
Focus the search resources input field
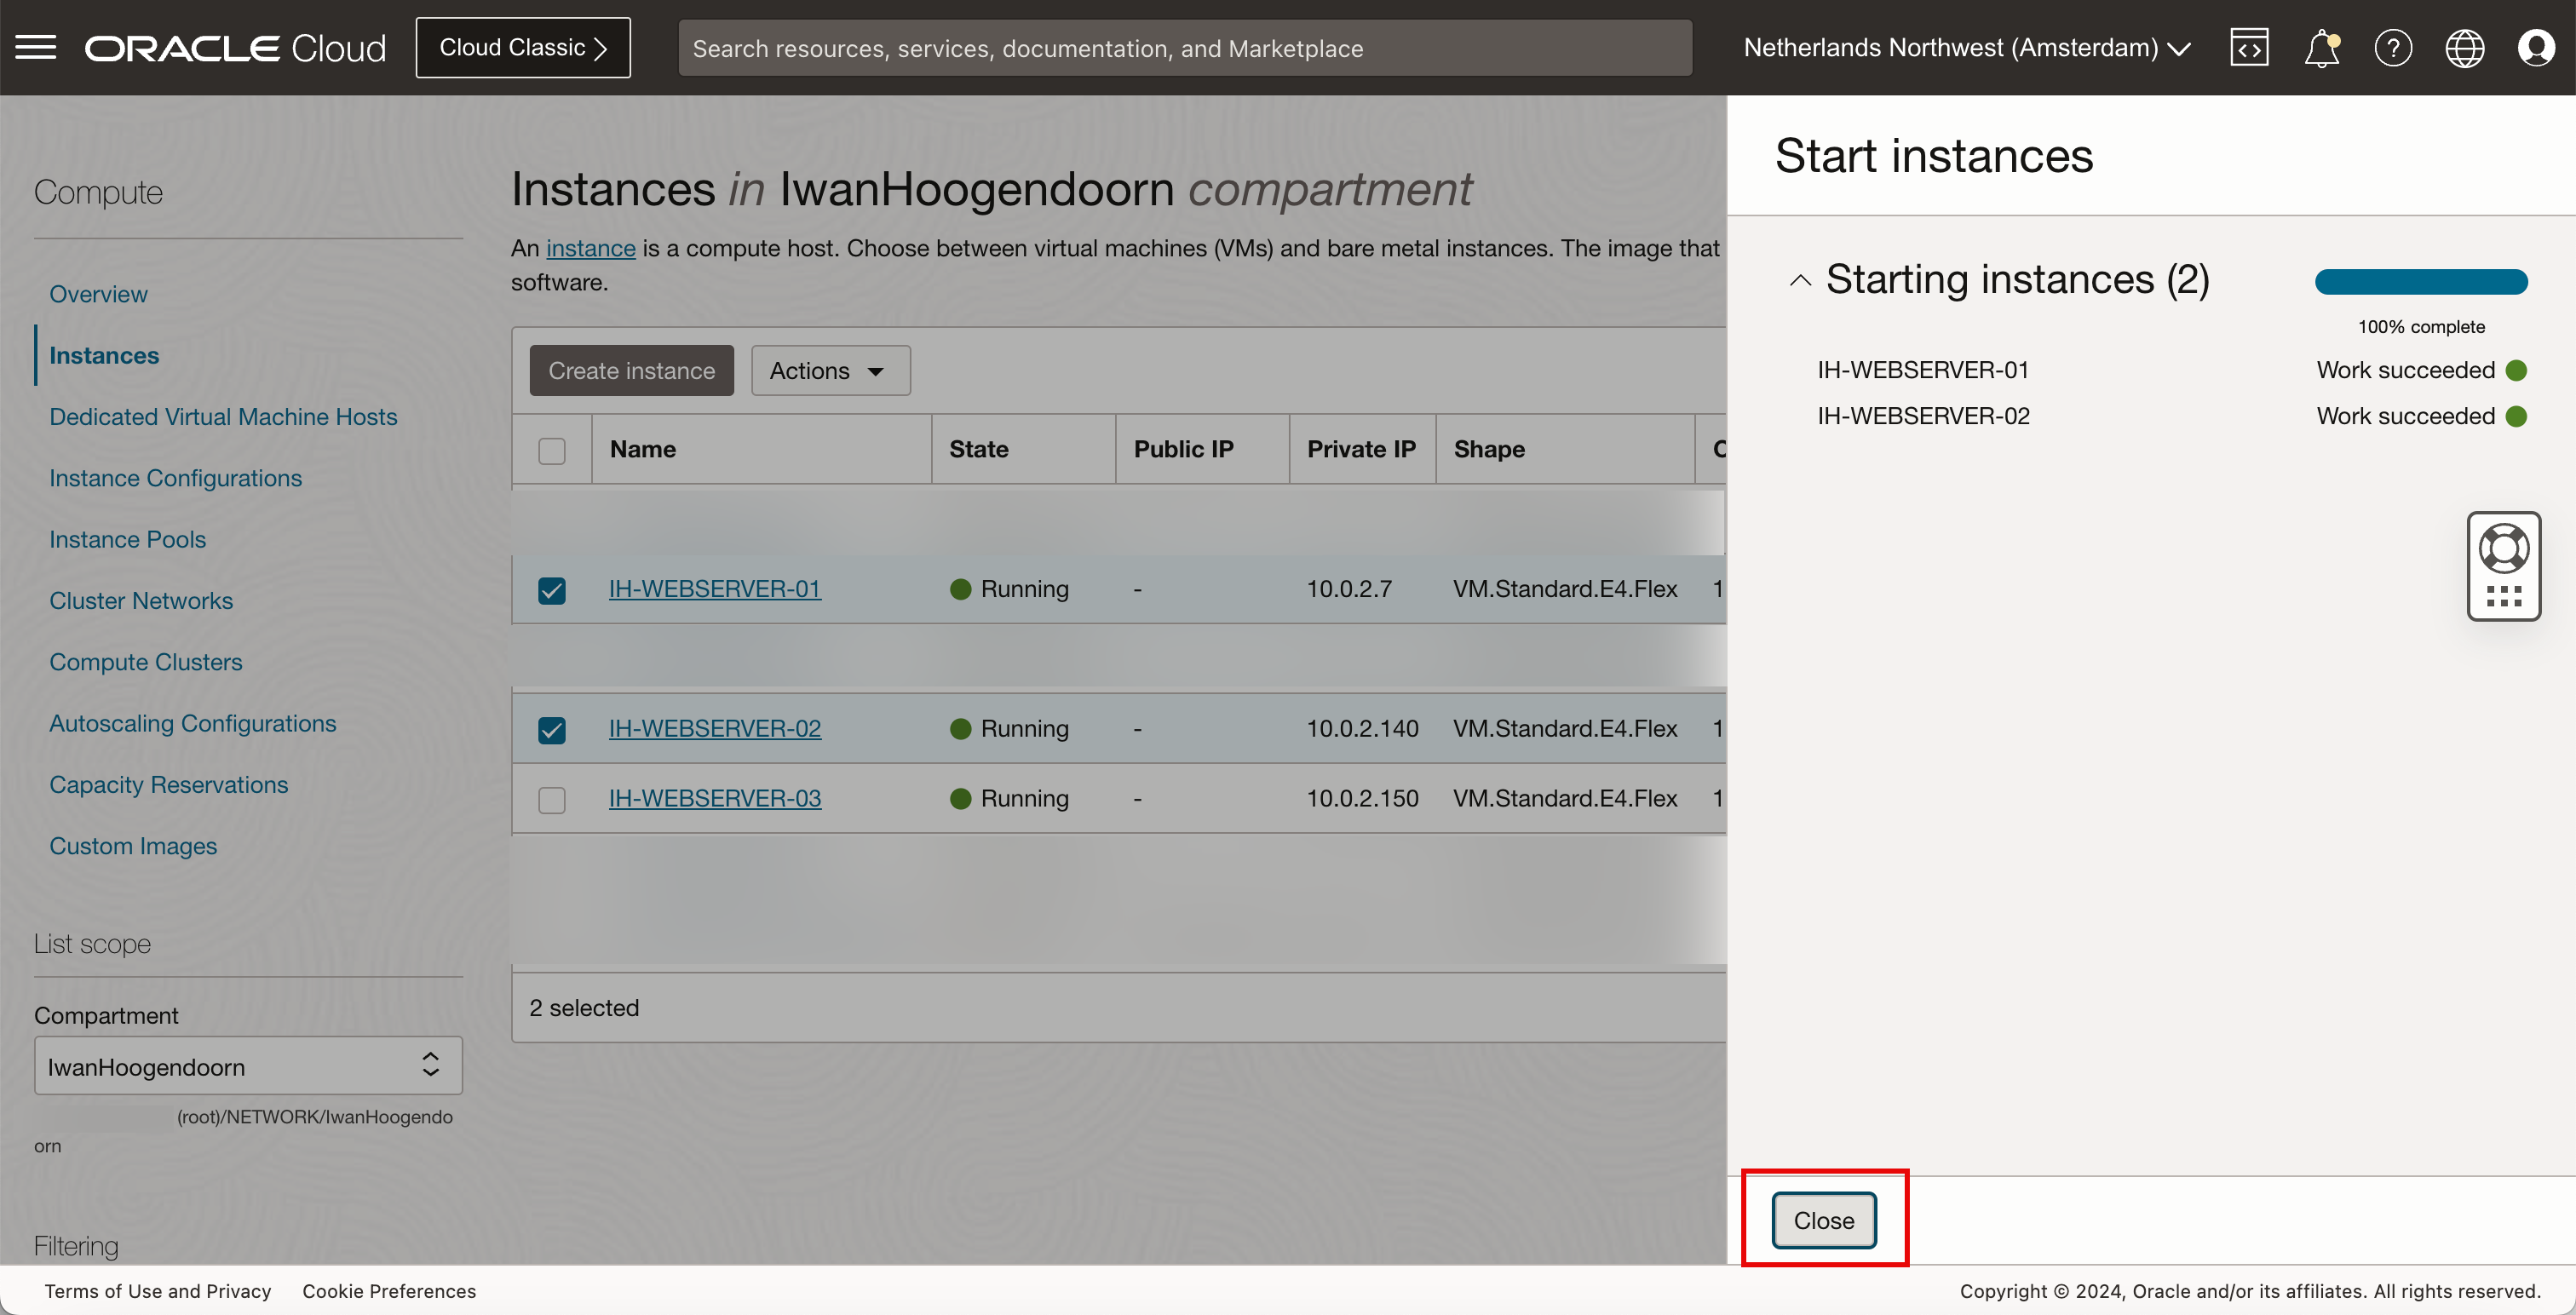[1184, 48]
